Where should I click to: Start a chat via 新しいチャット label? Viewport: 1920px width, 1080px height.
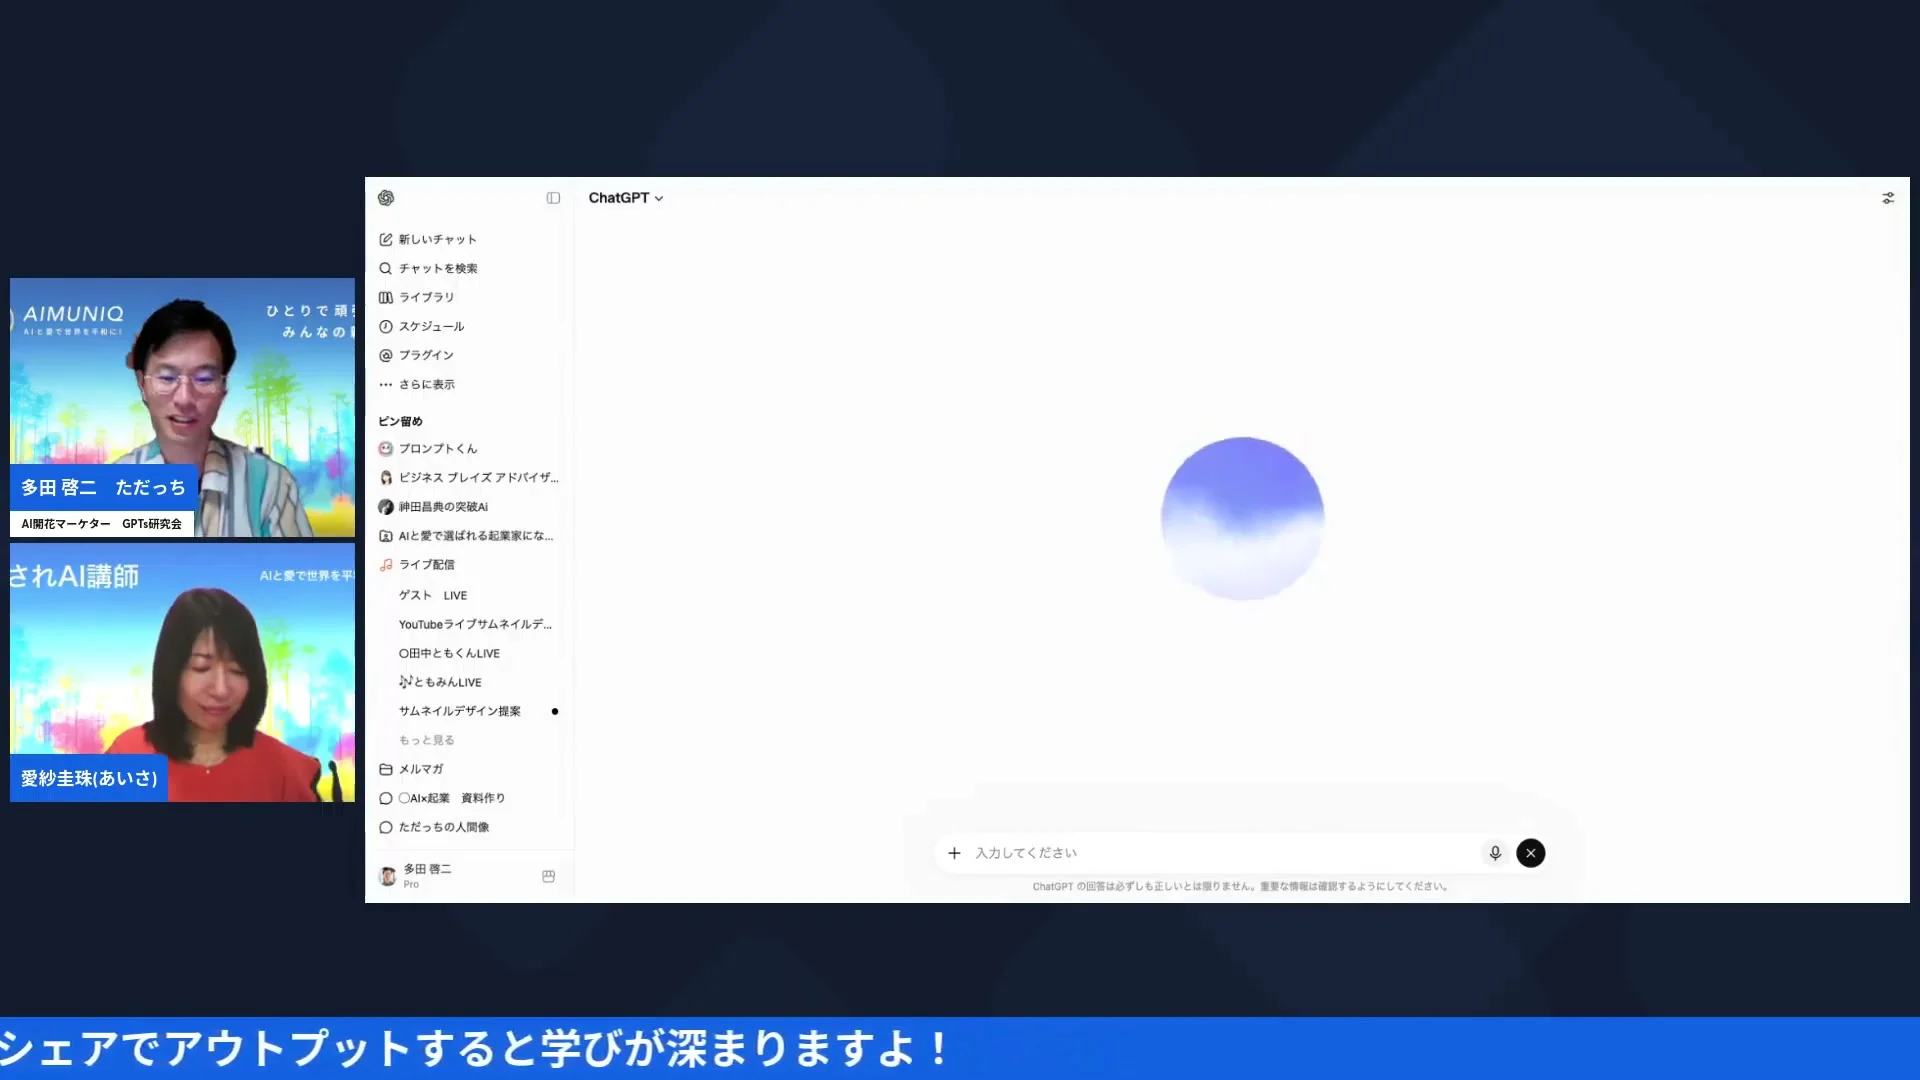coord(438,239)
